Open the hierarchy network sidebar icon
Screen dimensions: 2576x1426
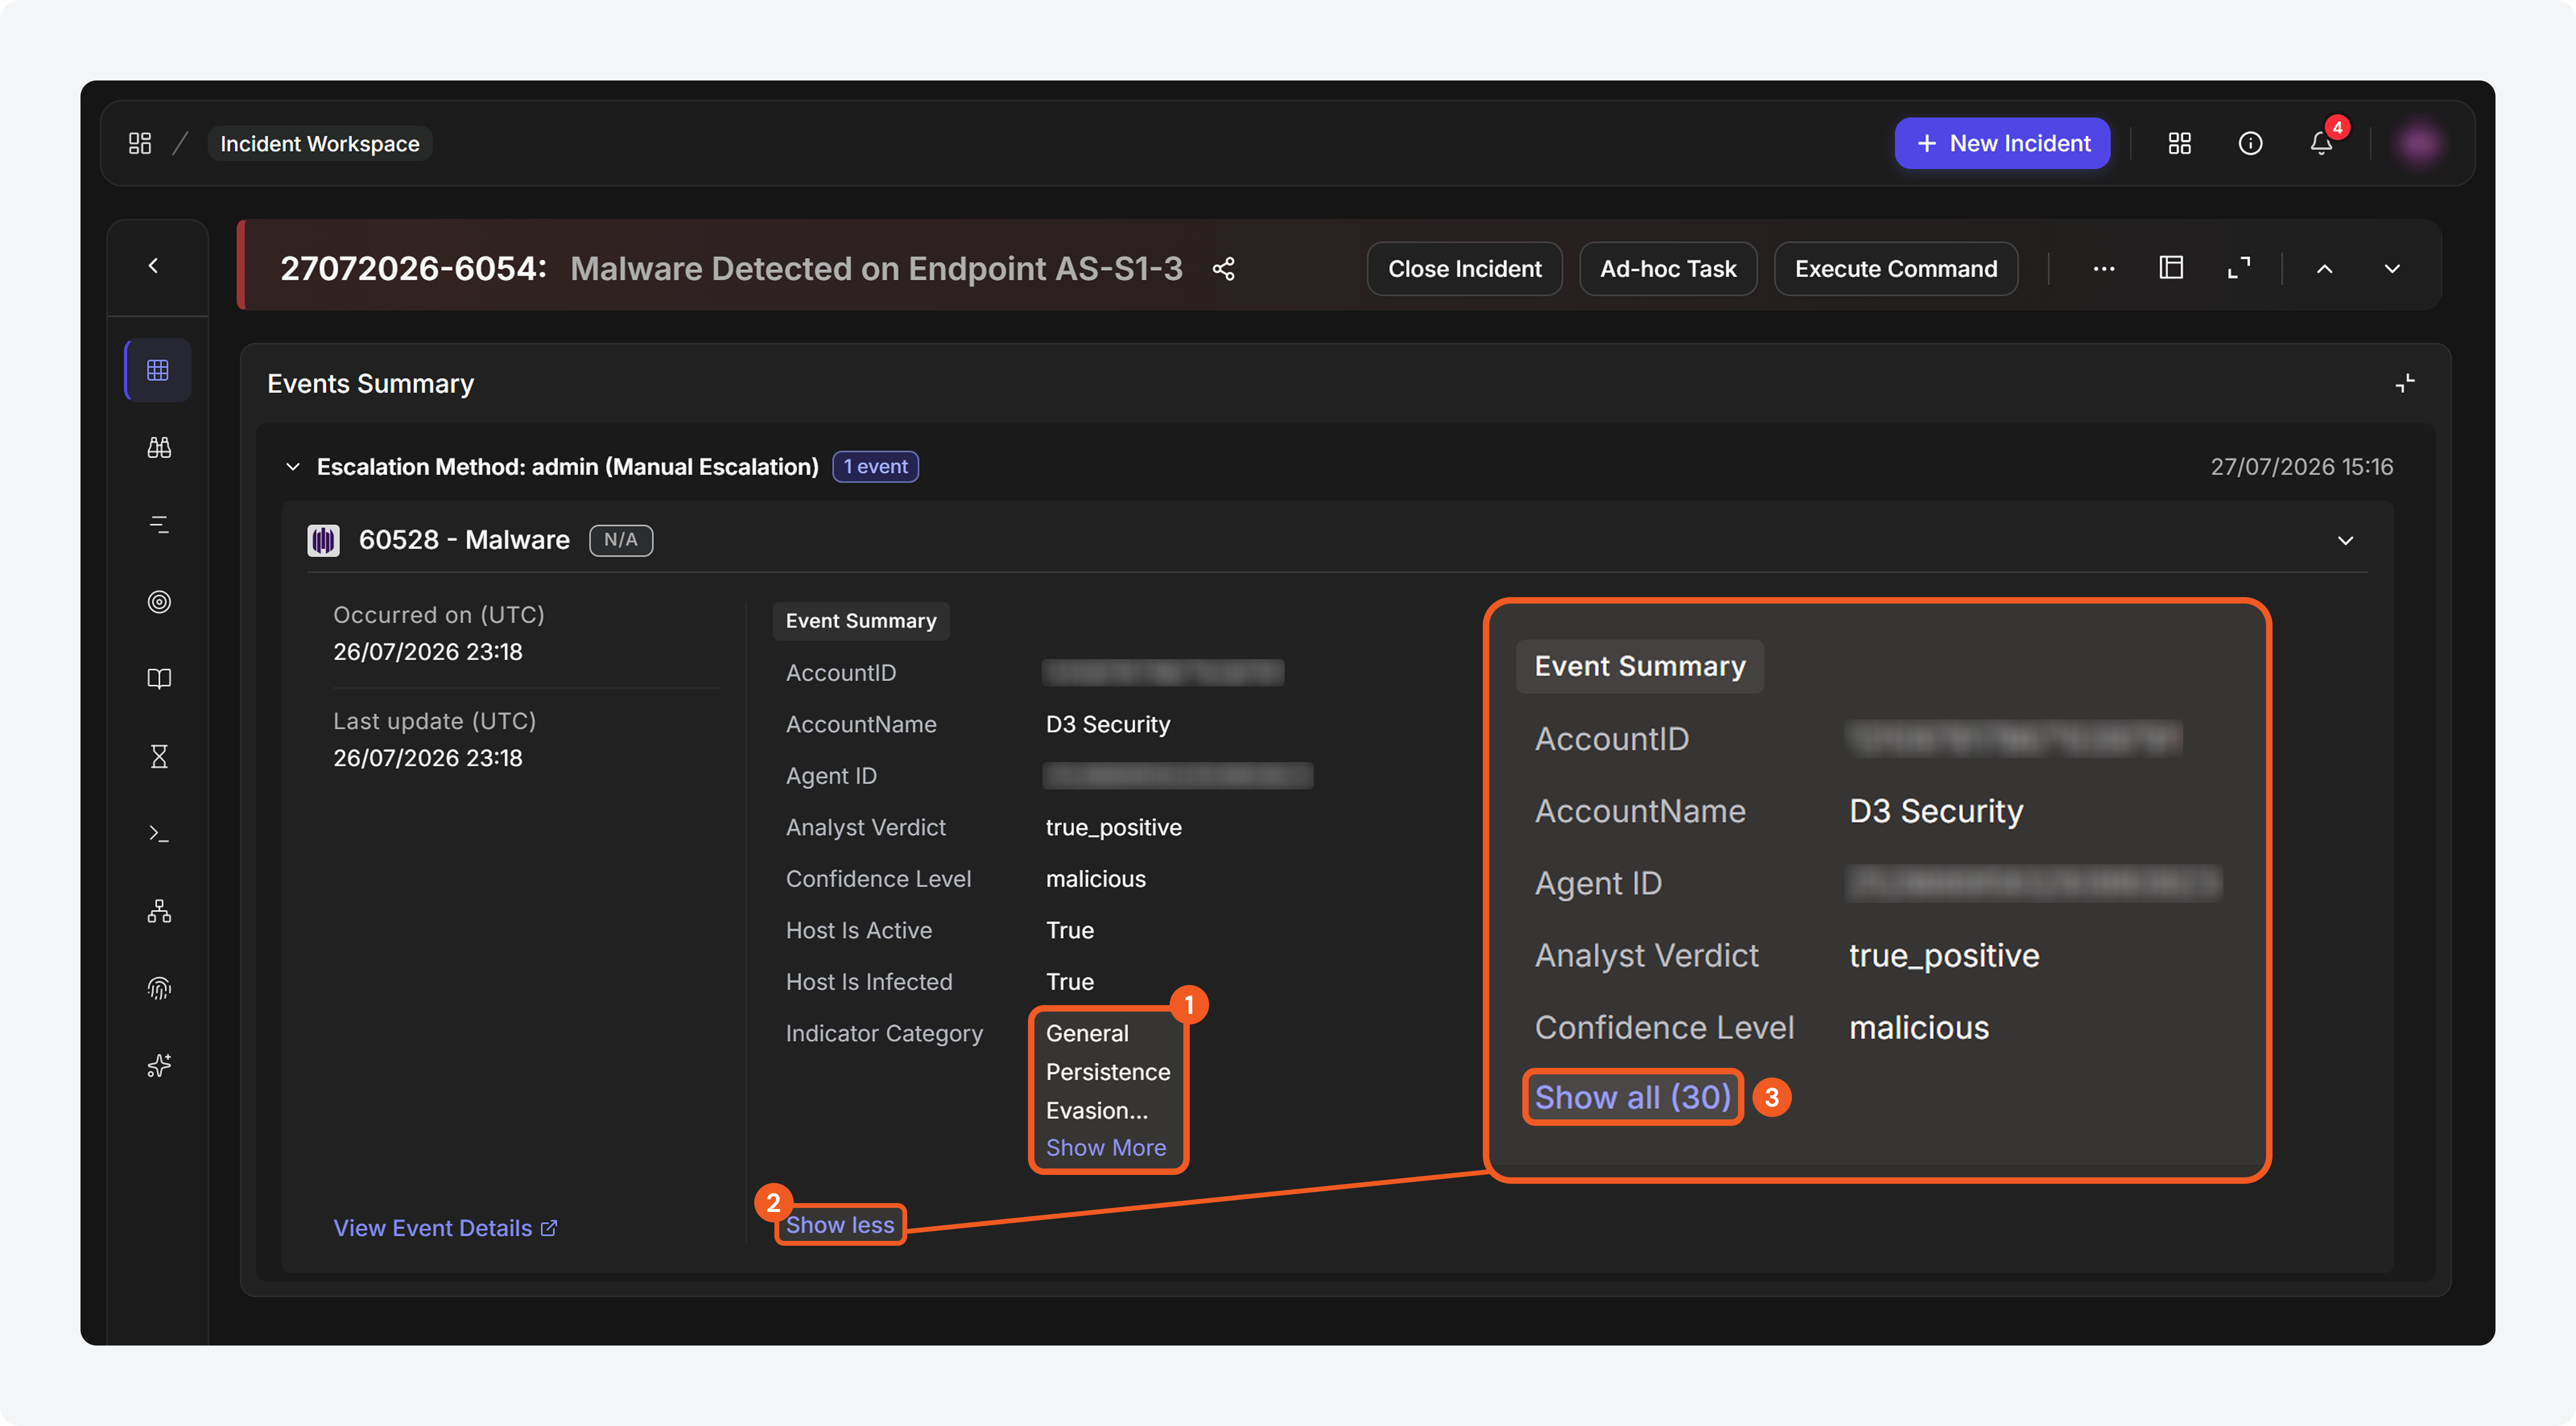[159, 911]
